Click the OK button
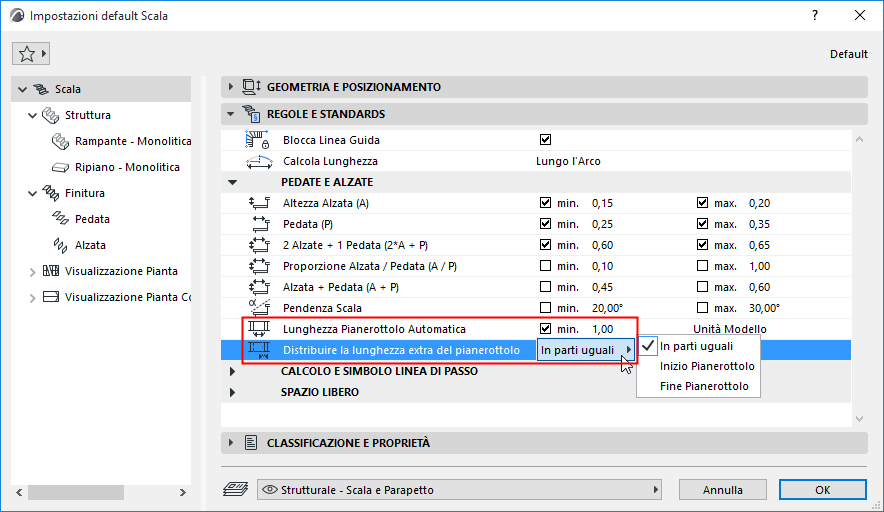 click(823, 489)
